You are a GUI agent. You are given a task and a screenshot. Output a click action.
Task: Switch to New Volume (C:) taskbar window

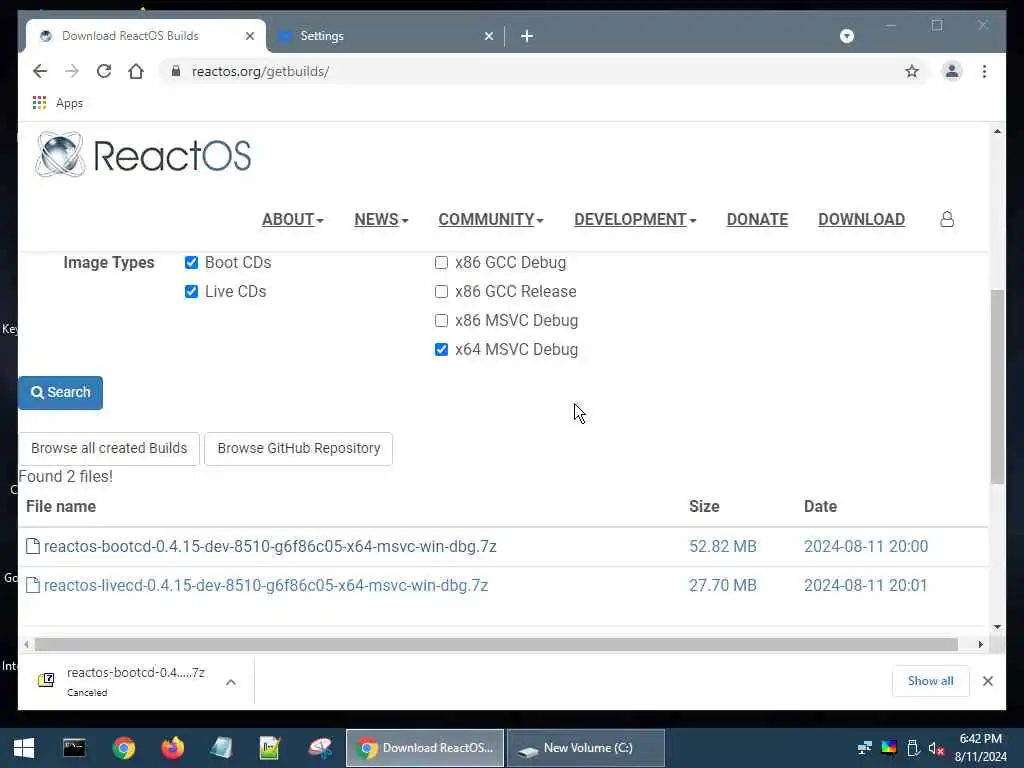pos(586,748)
